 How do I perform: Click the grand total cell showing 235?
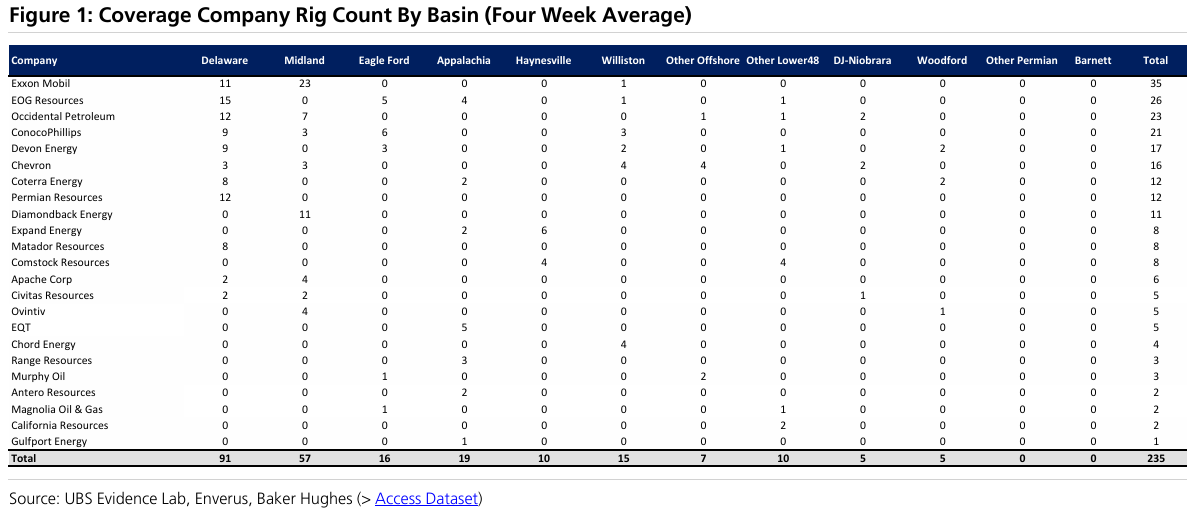[1155, 459]
